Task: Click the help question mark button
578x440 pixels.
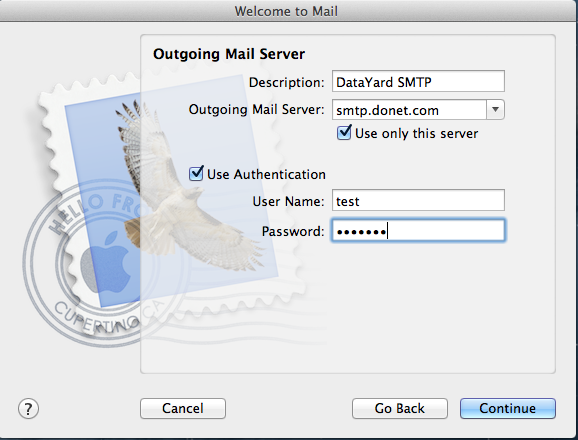Action: (x=28, y=409)
